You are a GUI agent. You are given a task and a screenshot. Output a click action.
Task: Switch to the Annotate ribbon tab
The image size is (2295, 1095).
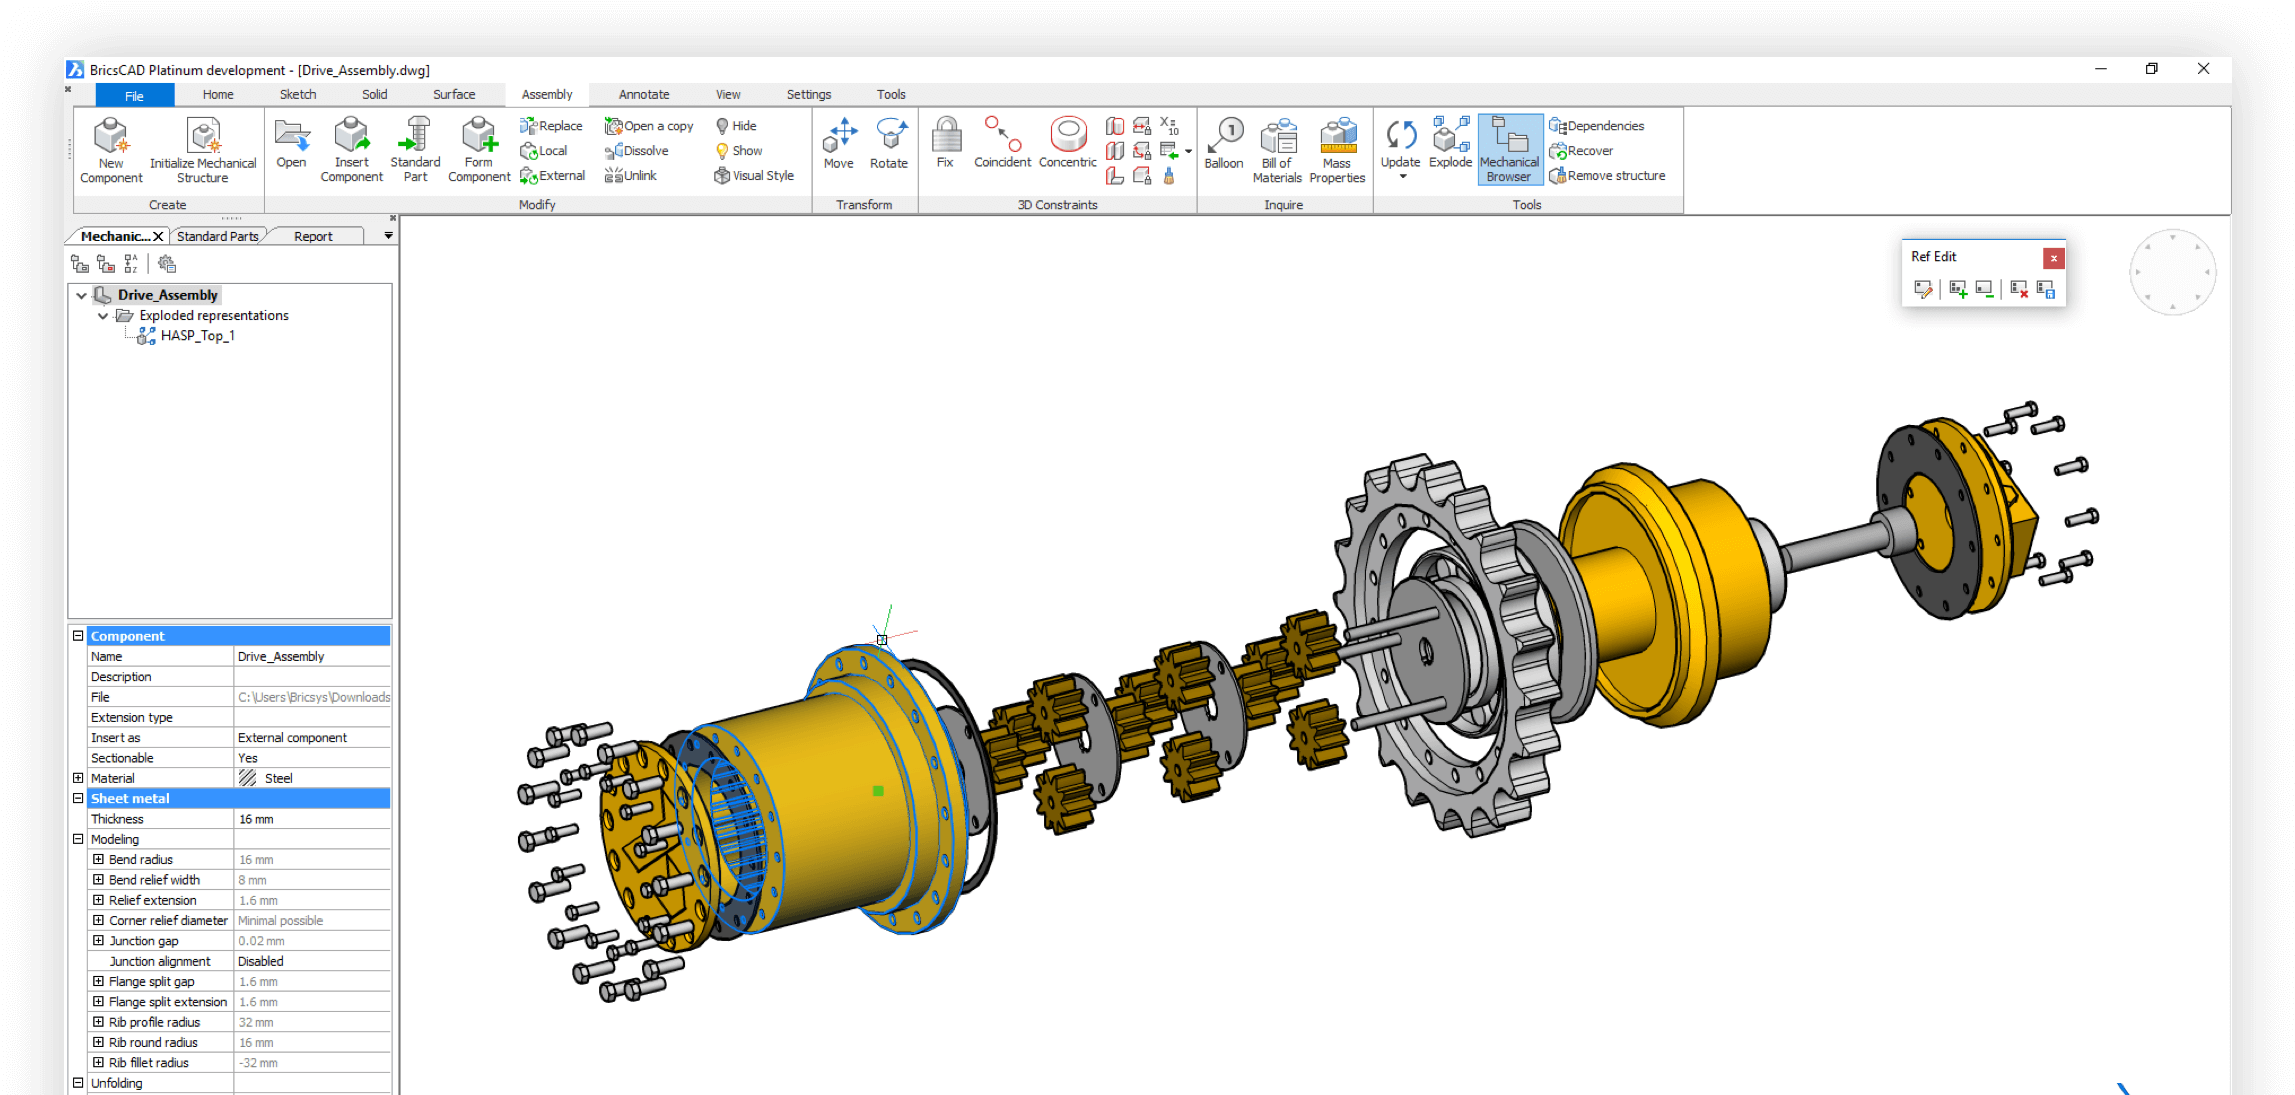click(643, 95)
